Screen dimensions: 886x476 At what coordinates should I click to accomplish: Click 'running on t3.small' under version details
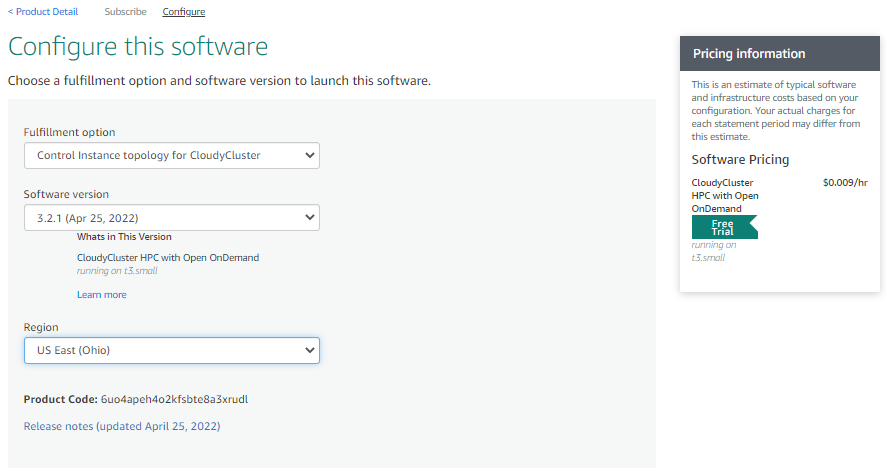[x=117, y=271]
